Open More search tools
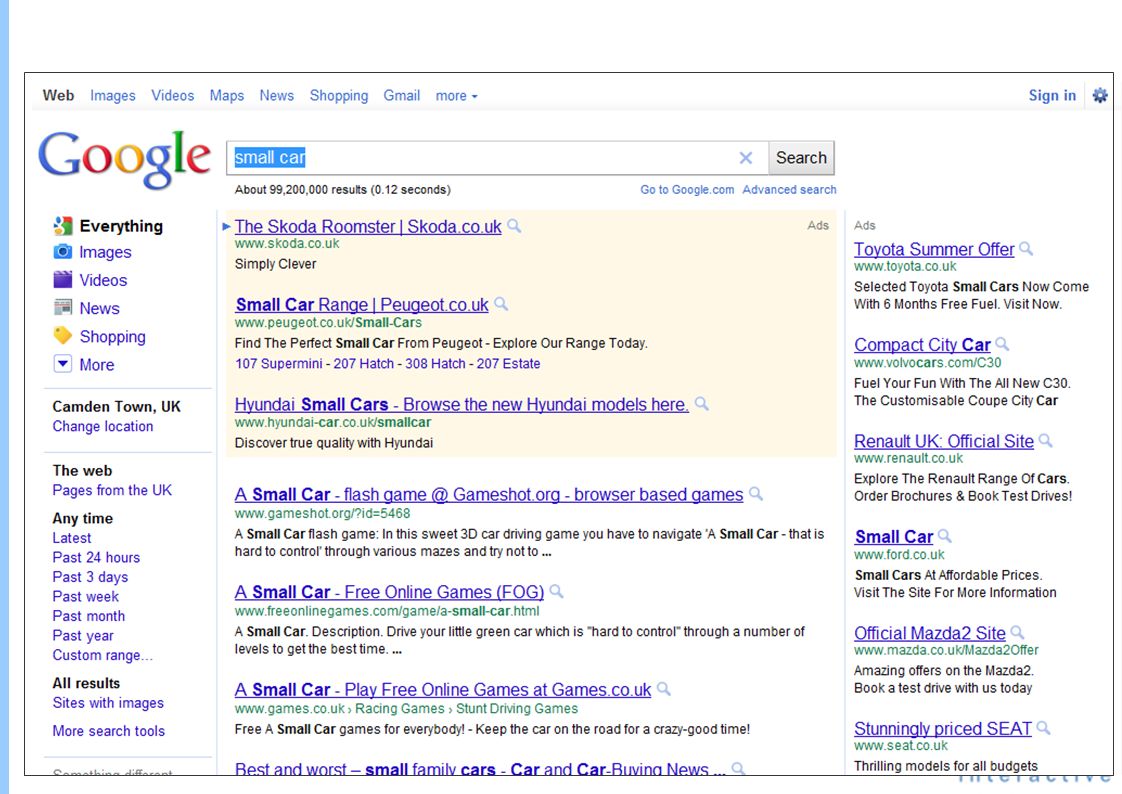 pos(108,731)
